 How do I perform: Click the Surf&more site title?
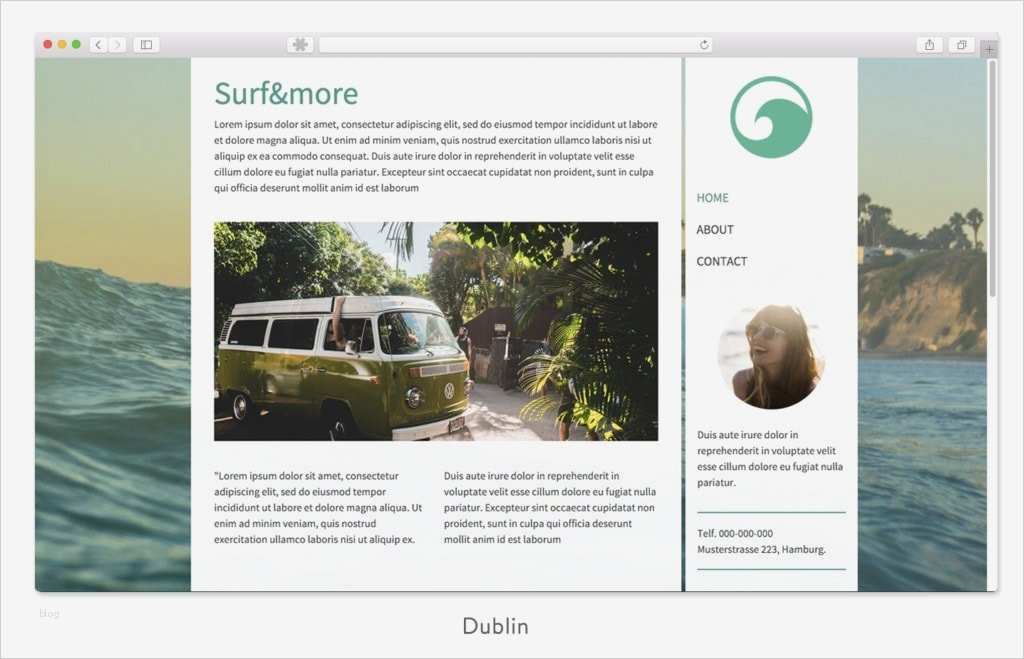pyautogui.click(x=286, y=93)
